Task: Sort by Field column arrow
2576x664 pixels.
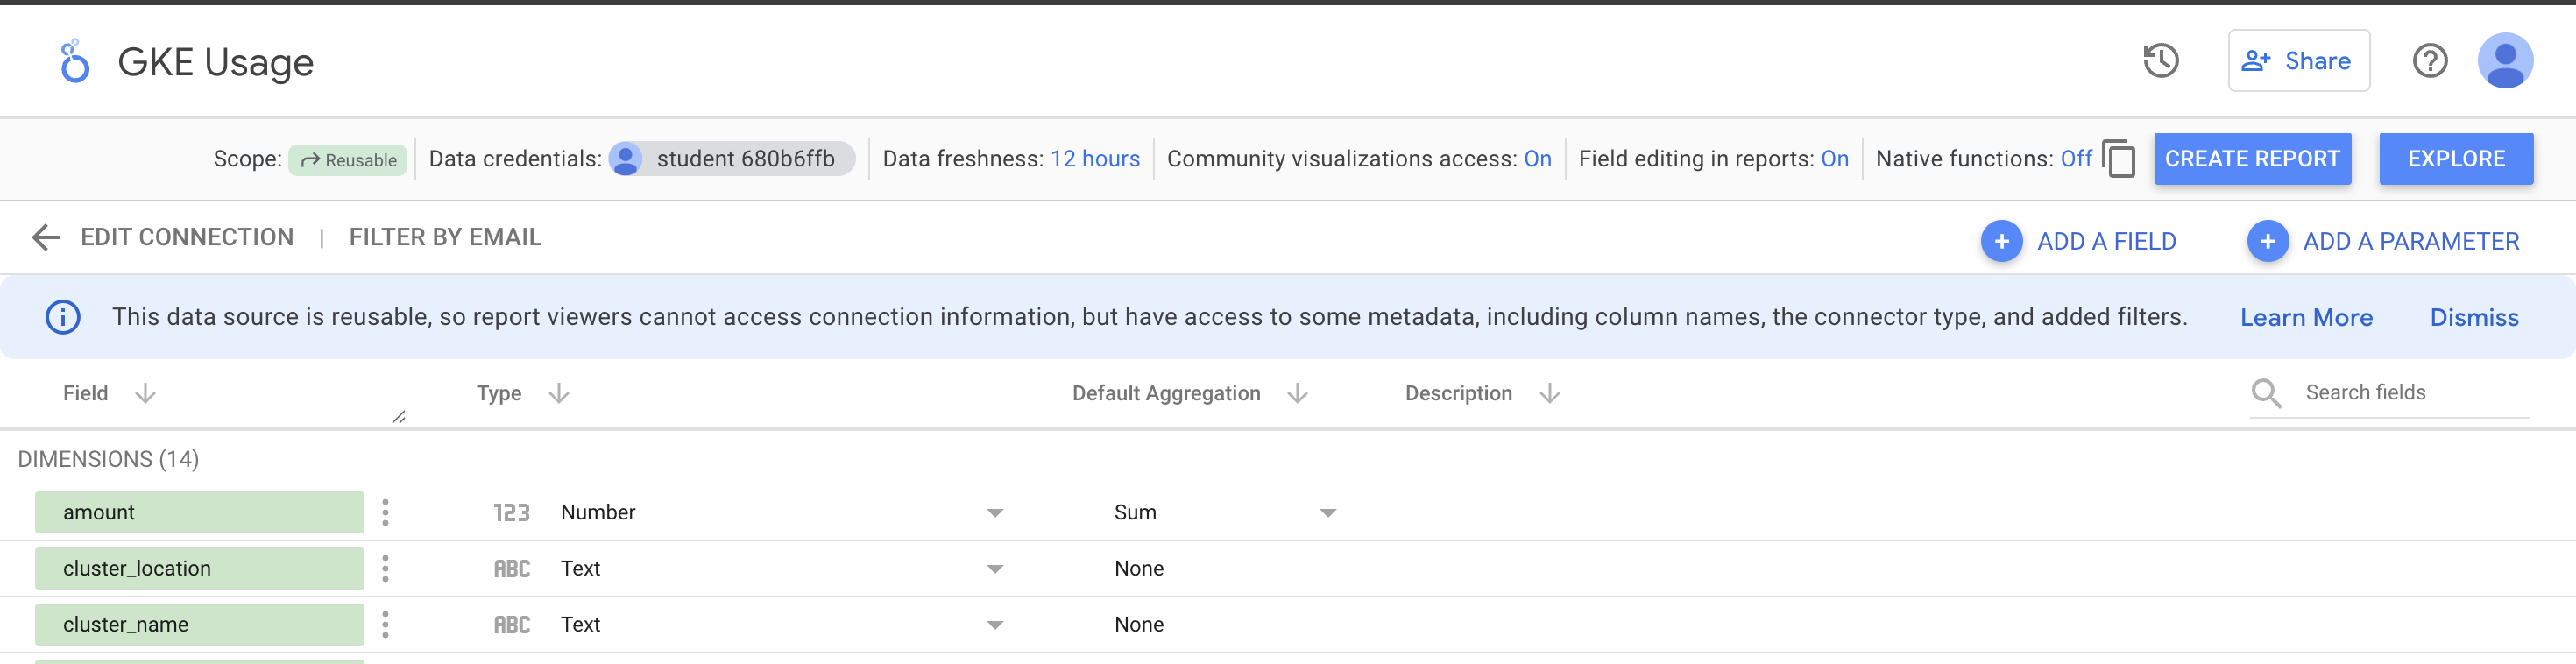Action: coord(146,393)
